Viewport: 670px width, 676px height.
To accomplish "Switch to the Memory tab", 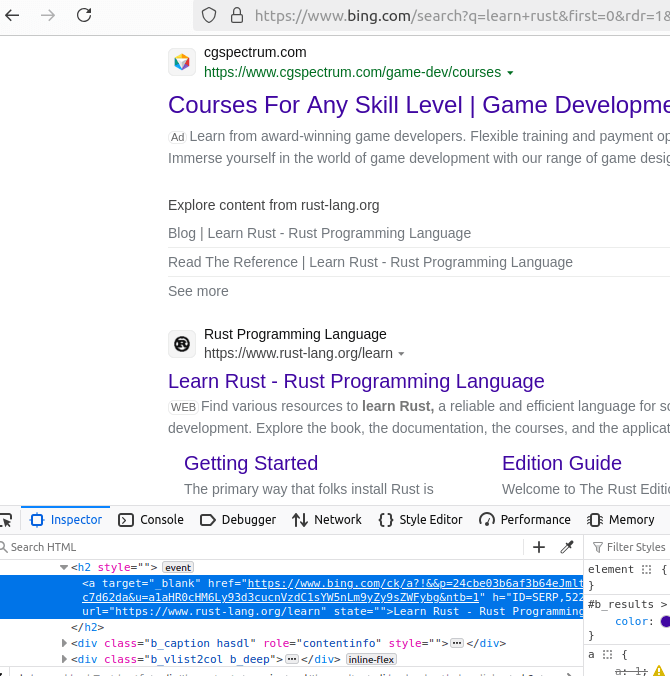I will pos(621,520).
